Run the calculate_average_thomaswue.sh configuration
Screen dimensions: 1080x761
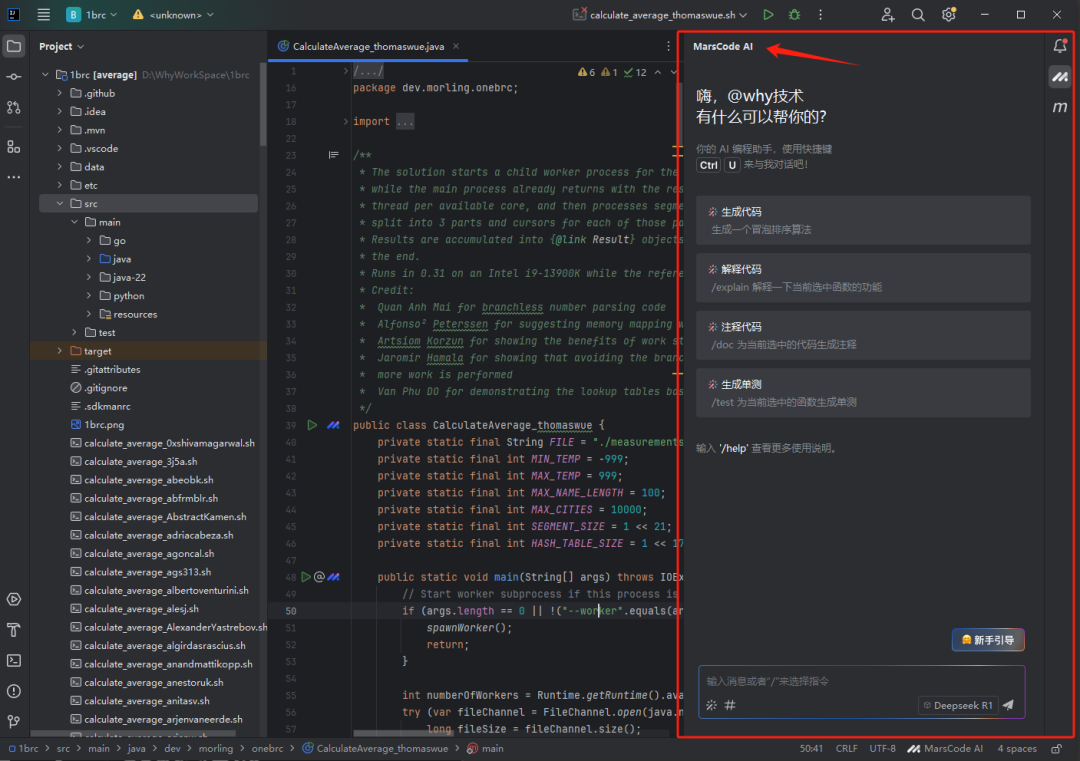point(768,14)
